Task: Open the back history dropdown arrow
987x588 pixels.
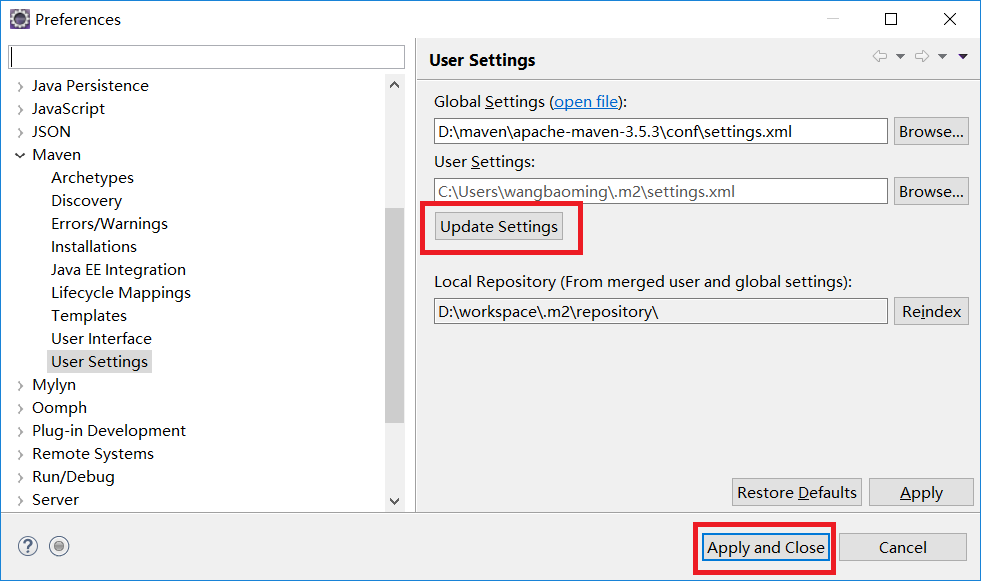Action: 901,57
